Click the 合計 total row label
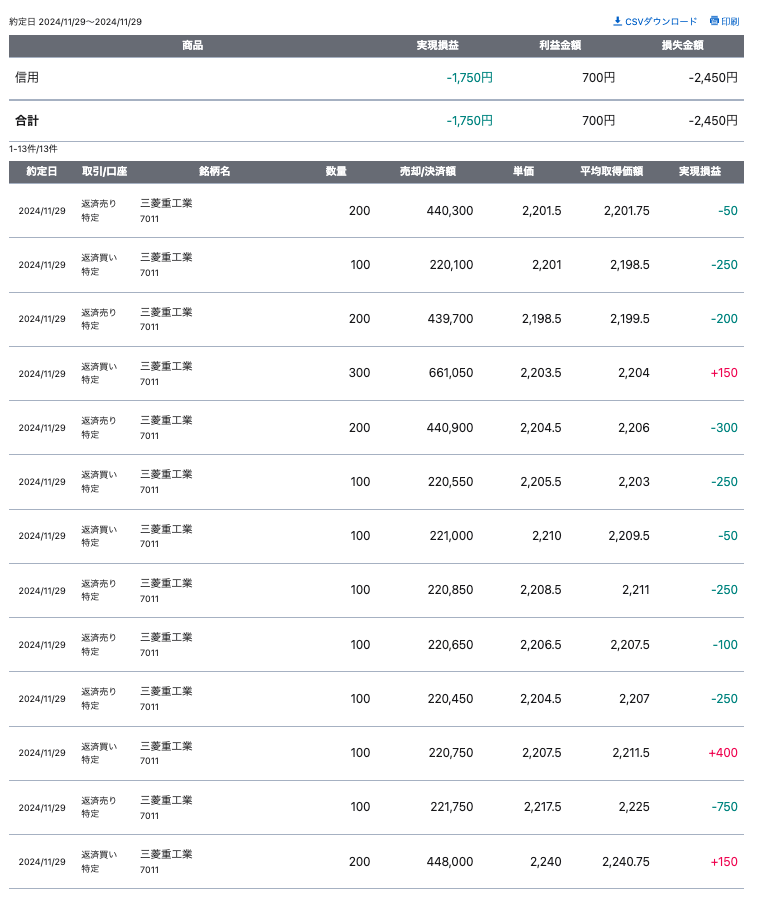Screen dimensions: 782x901 point(27,121)
